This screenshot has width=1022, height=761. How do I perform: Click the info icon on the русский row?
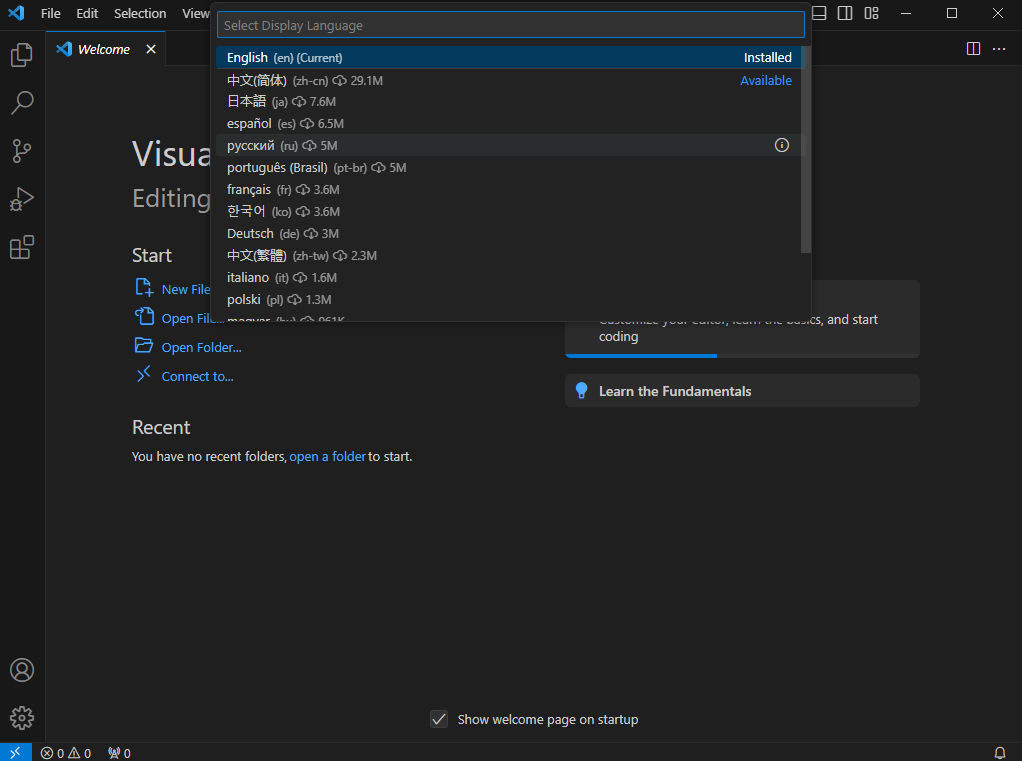coord(781,145)
